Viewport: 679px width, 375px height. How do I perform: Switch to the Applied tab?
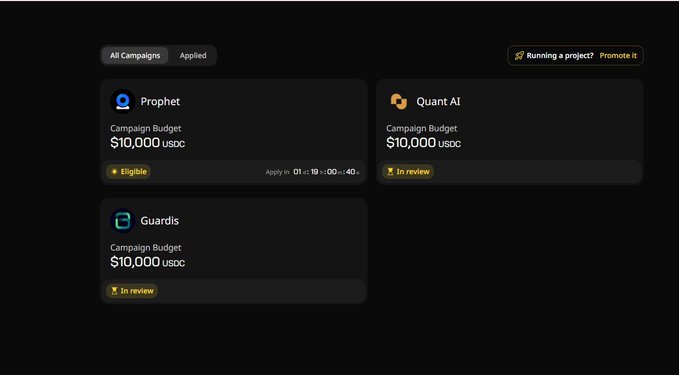click(x=193, y=55)
